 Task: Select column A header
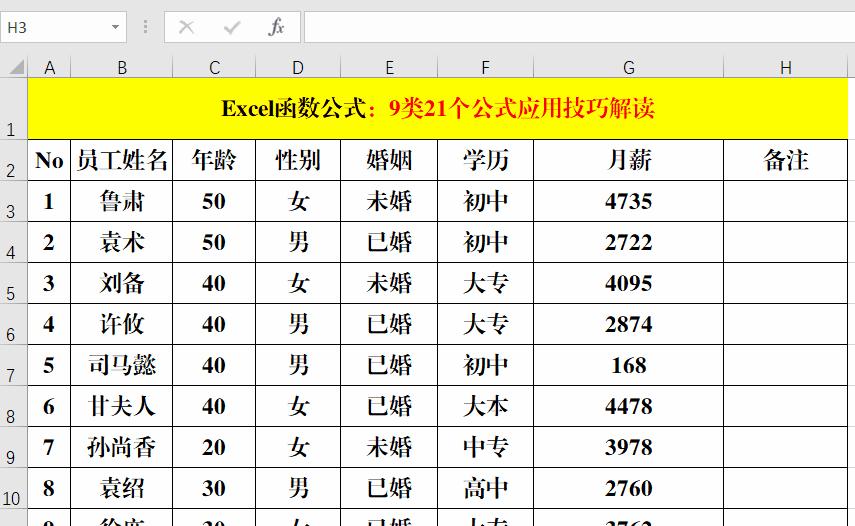49,68
